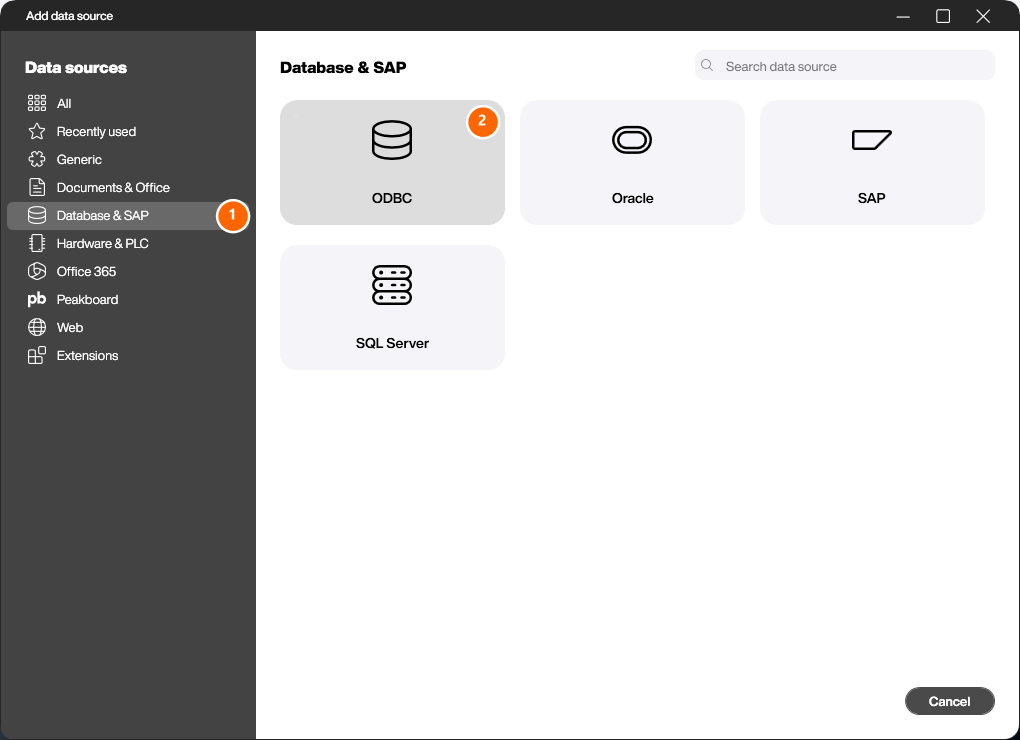Click the Oracle ring logo icon
This screenshot has height=740, width=1020.
(632, 140)
